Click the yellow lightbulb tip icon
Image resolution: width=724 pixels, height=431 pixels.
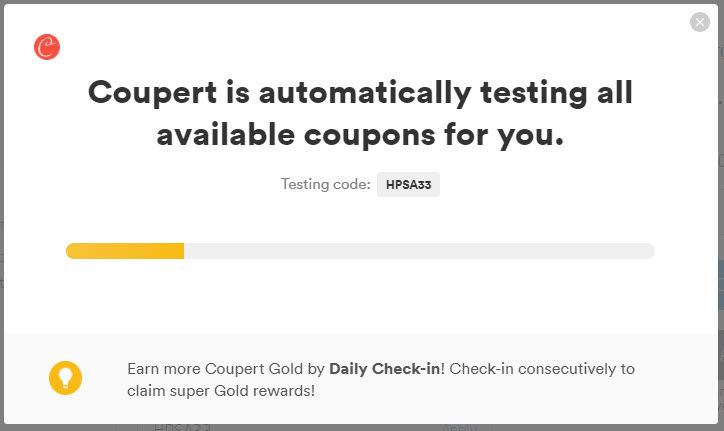(x=66, y=378)
